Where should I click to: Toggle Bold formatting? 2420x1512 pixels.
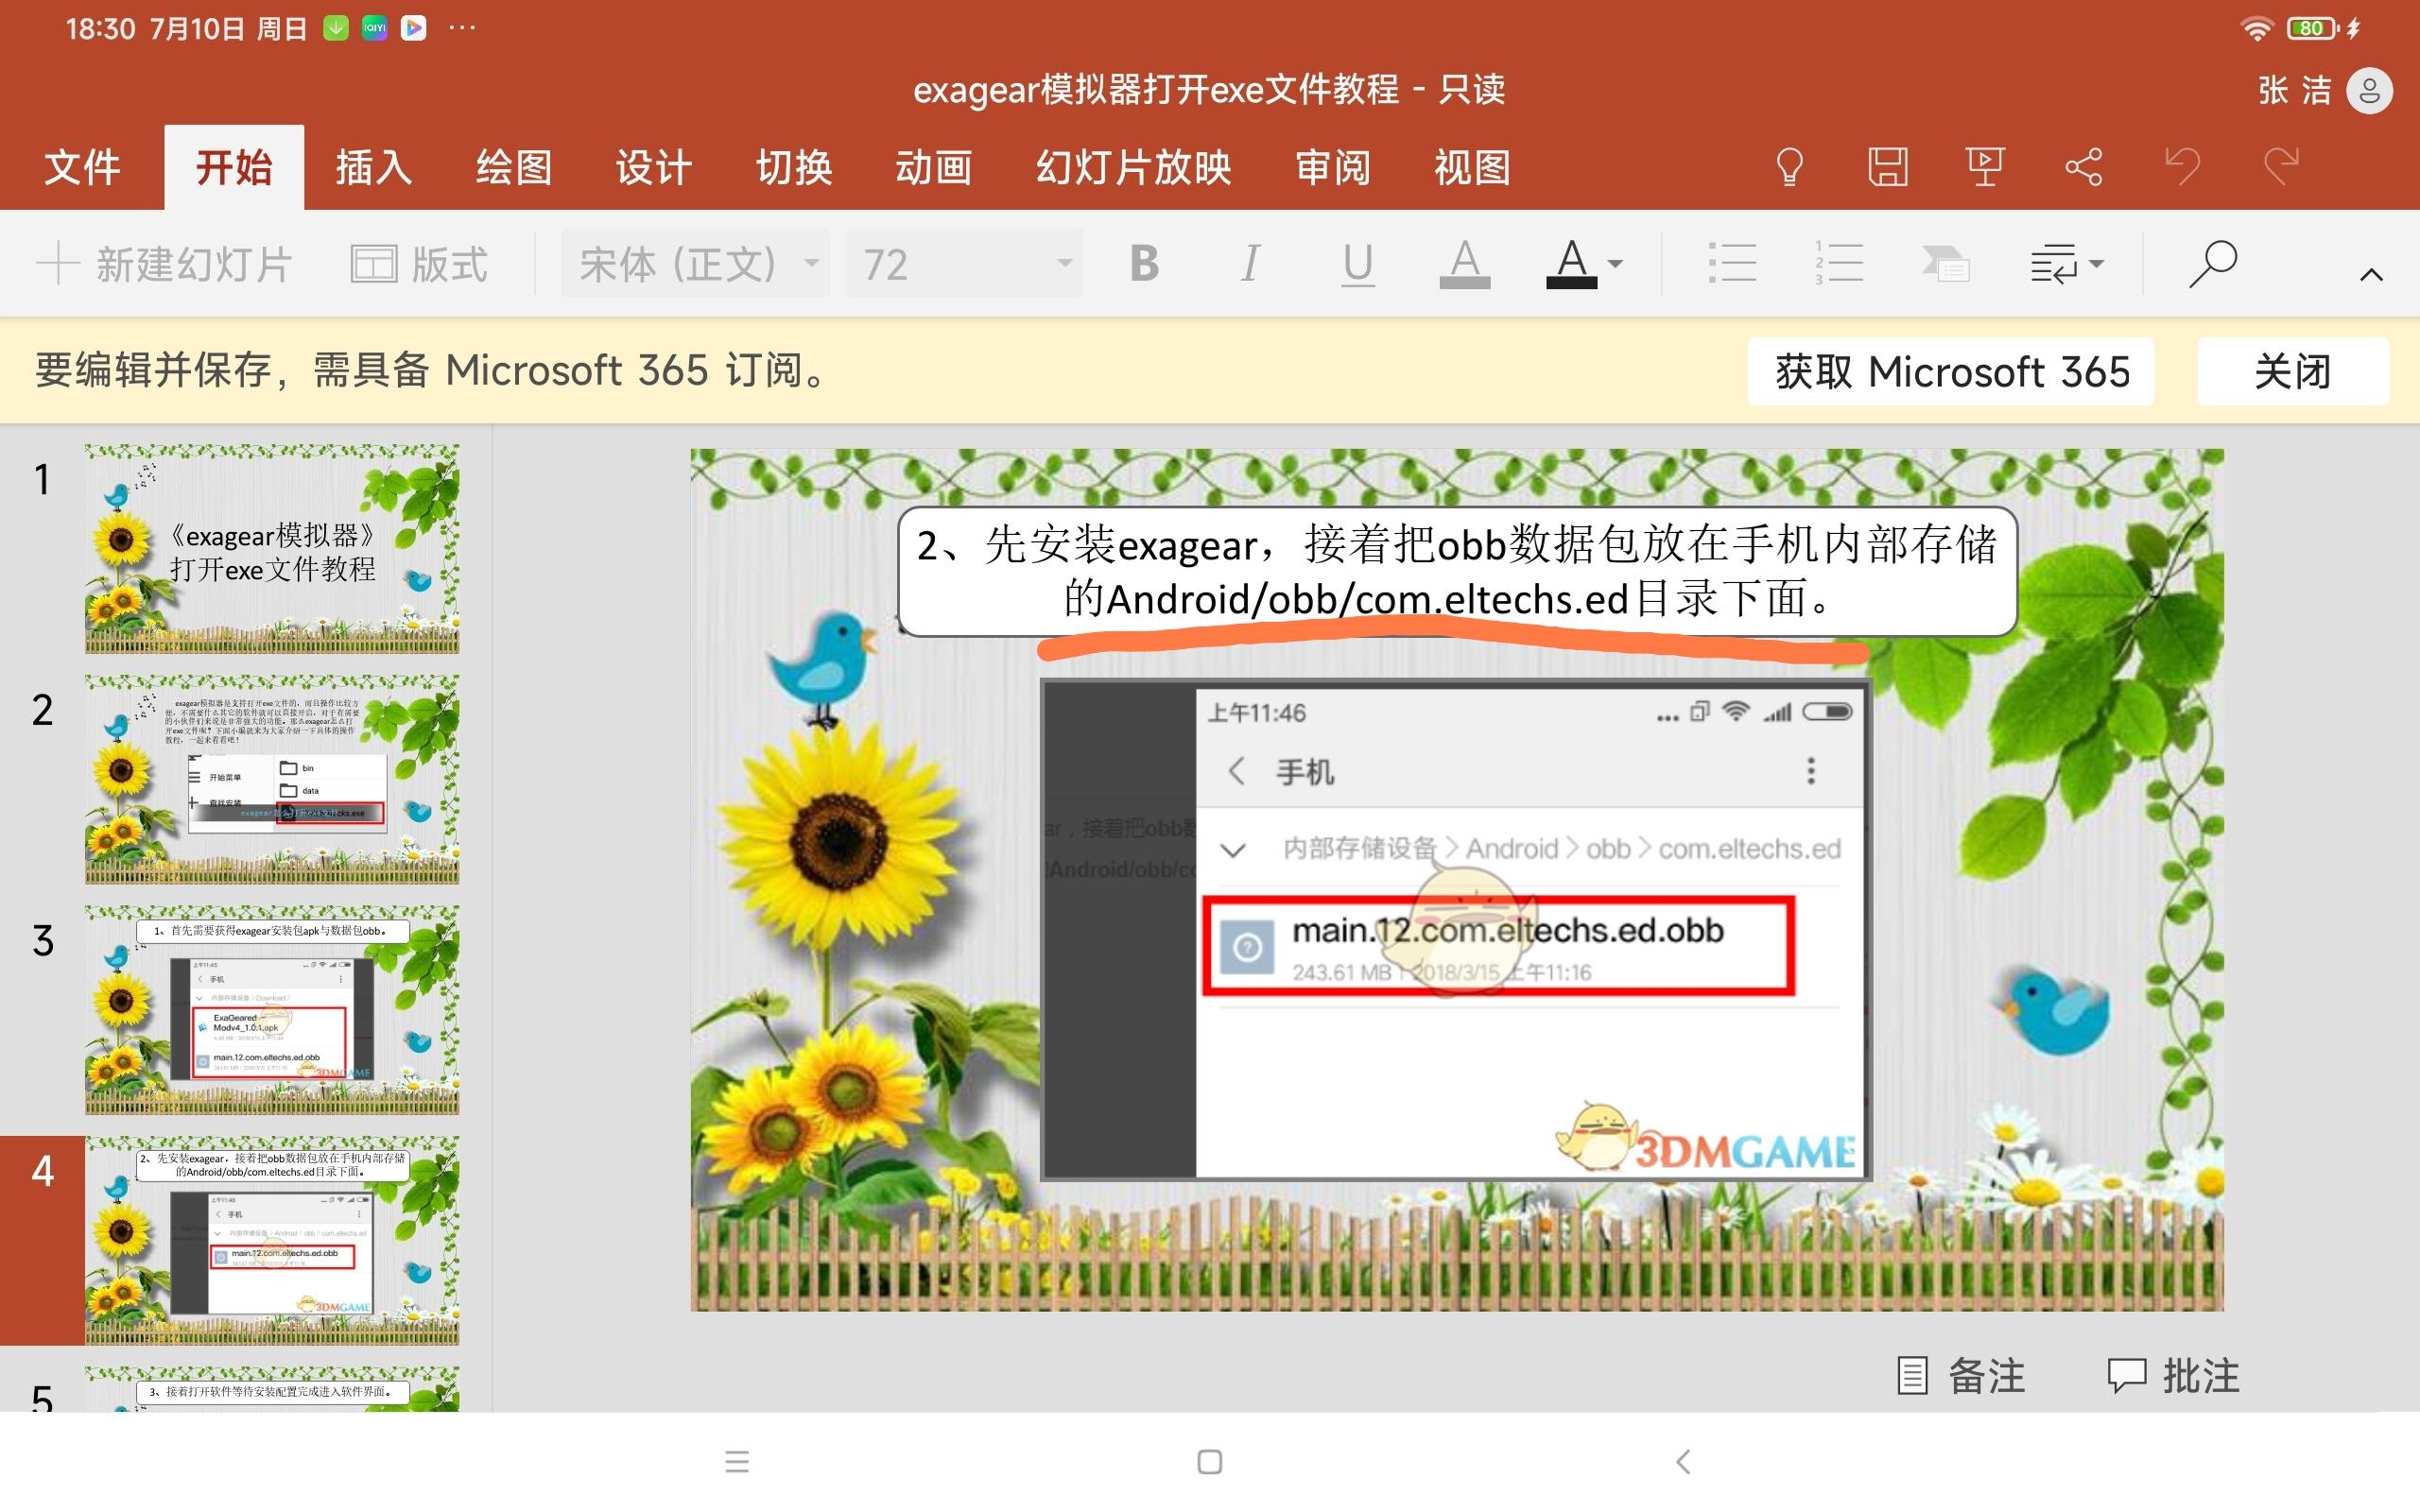click(x=1144, y=264)
